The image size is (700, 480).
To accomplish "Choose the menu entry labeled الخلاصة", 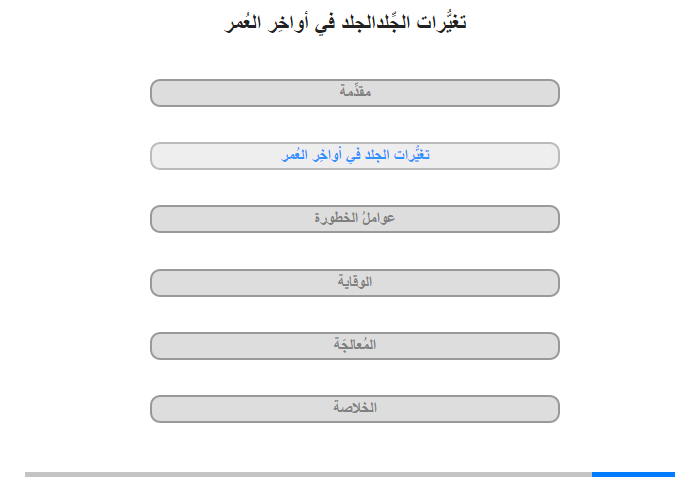I will [x=355, y=408].
